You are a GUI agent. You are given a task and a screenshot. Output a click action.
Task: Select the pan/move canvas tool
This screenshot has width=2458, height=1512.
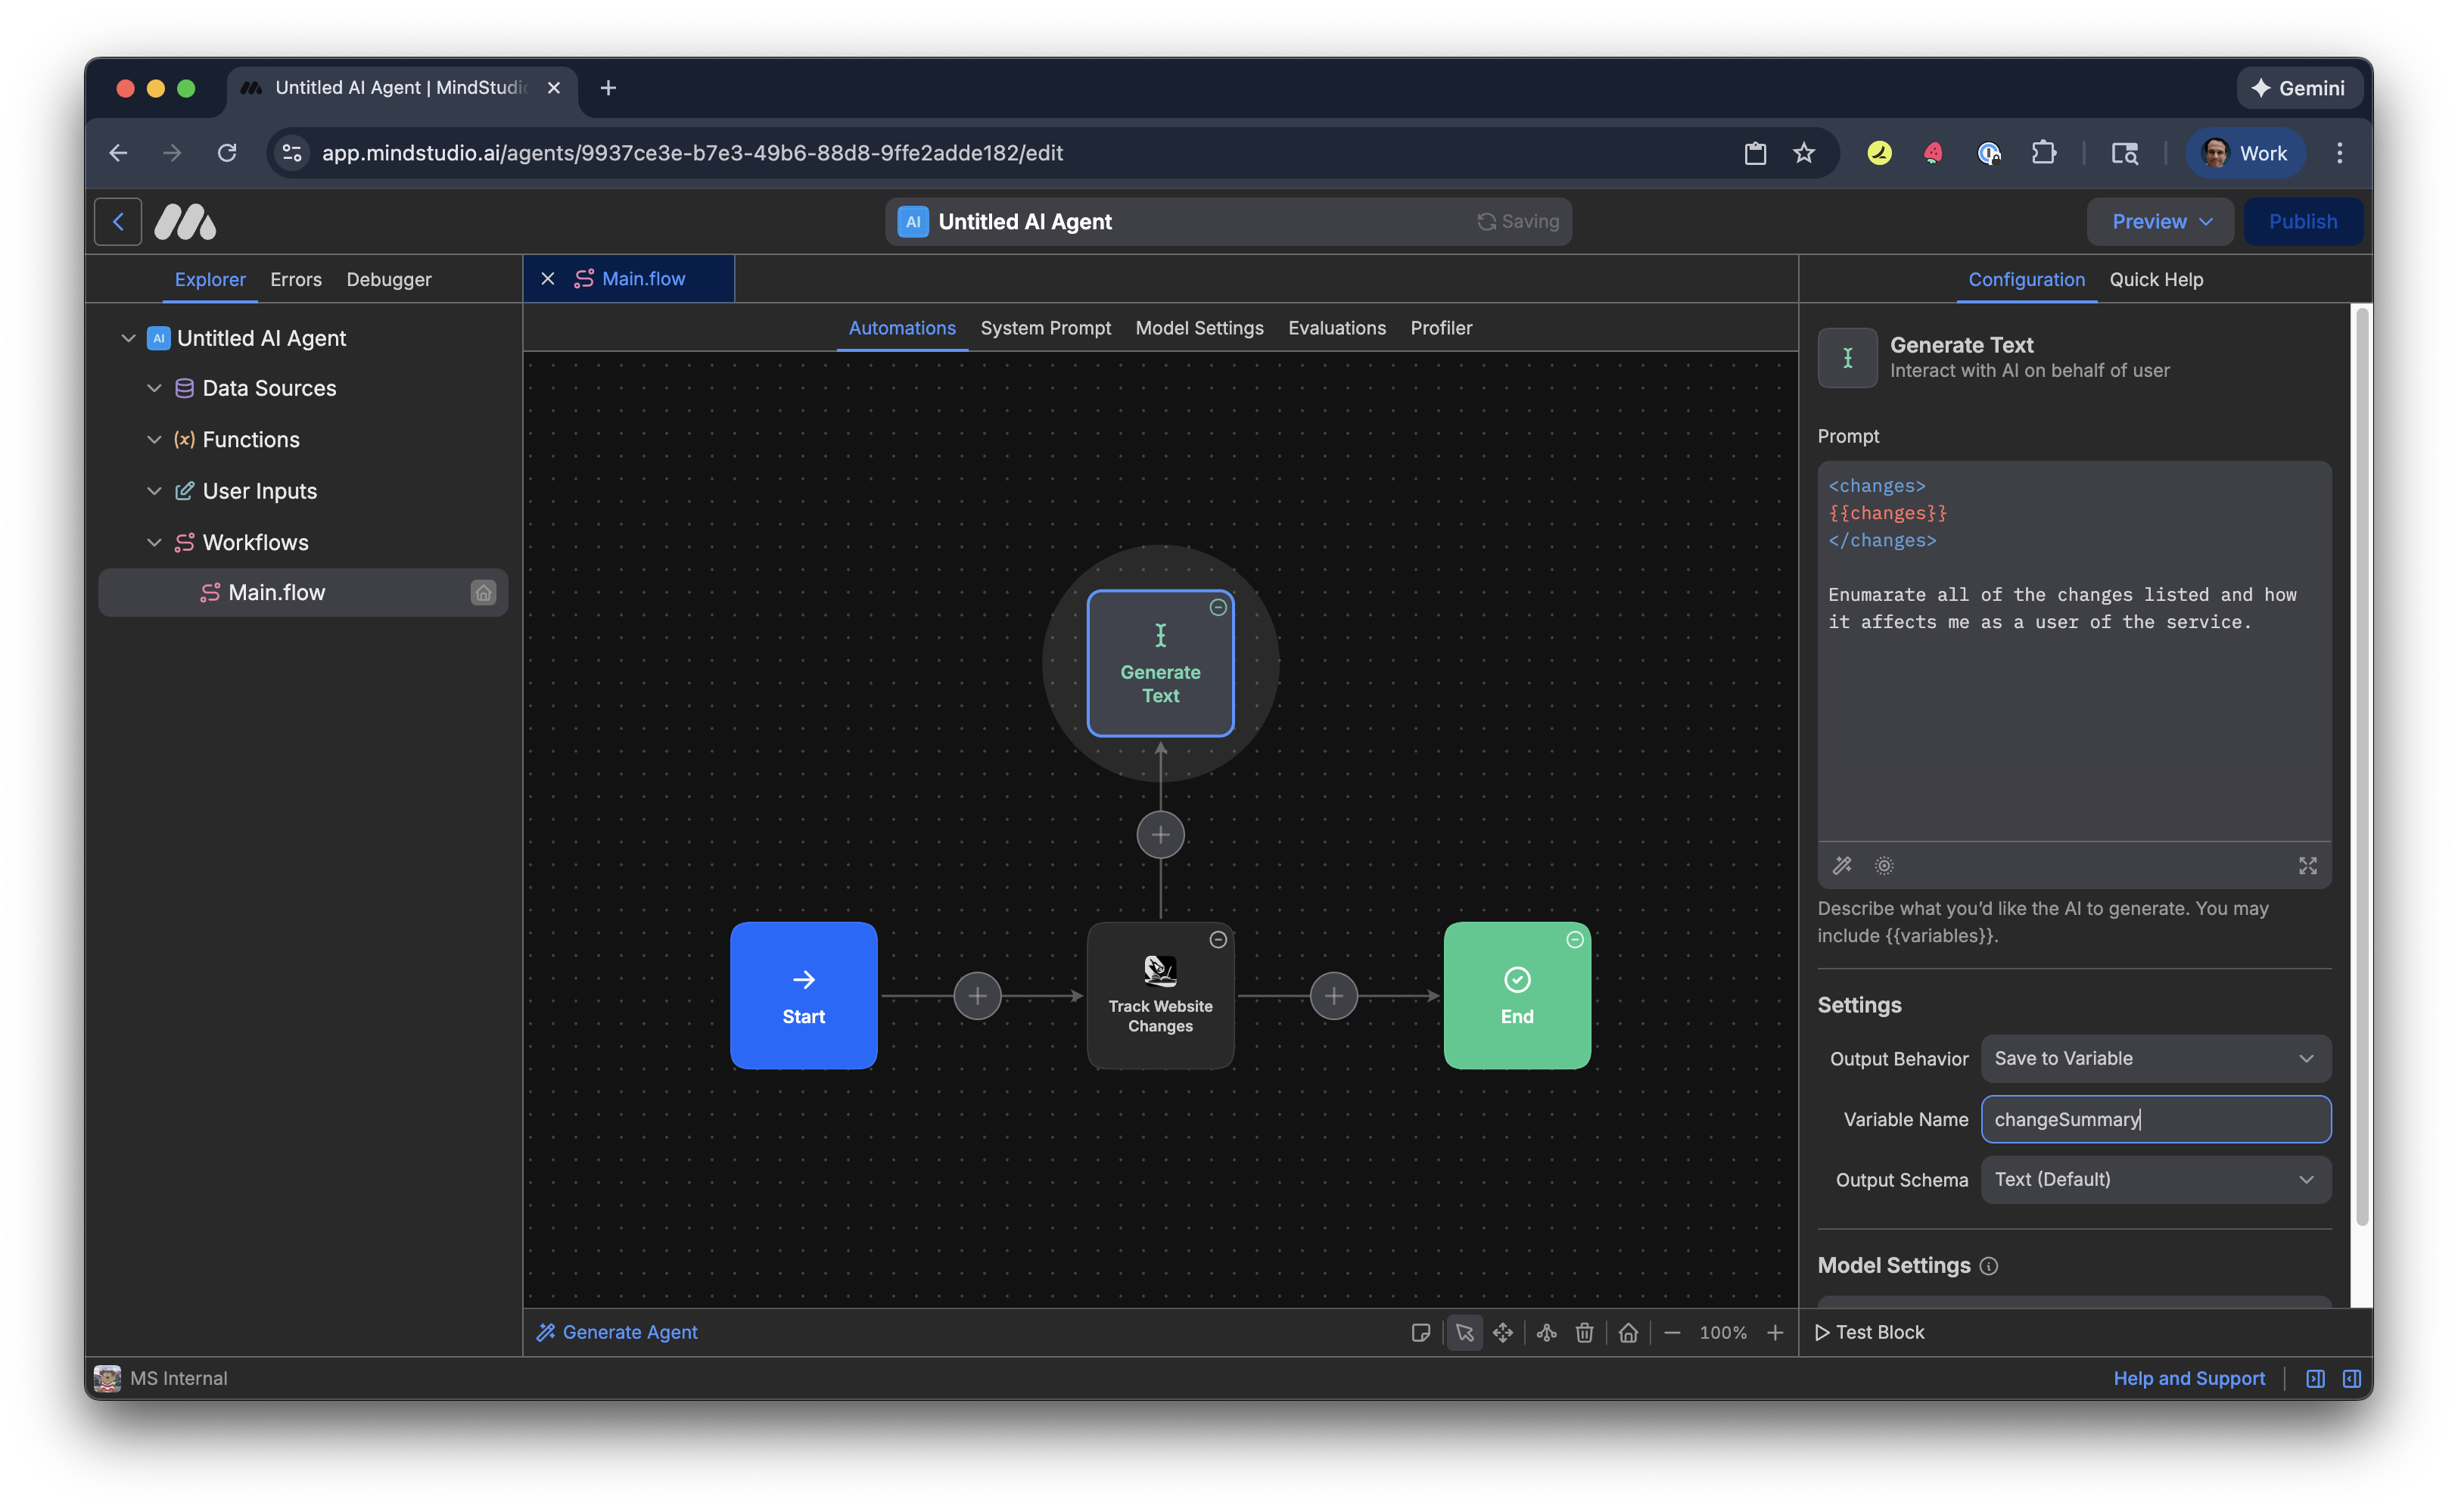click(1503, 1332)
